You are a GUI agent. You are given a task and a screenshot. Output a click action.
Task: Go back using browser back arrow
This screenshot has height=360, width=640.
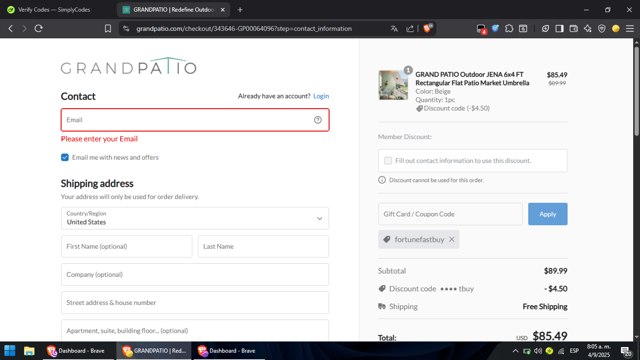coord(11,29)
